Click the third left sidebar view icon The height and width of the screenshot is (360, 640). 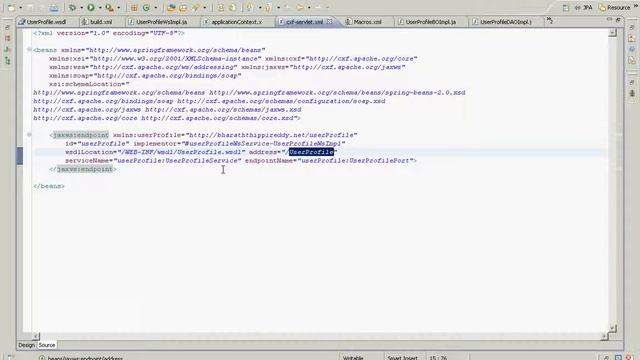coord(7,49)
